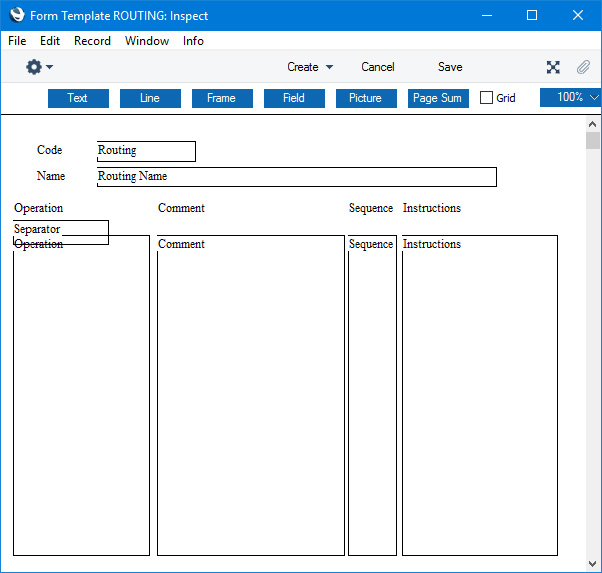The height and width of the screenshot is (573, 602).
Task: Select the Routing Name field
Action: 296,177
